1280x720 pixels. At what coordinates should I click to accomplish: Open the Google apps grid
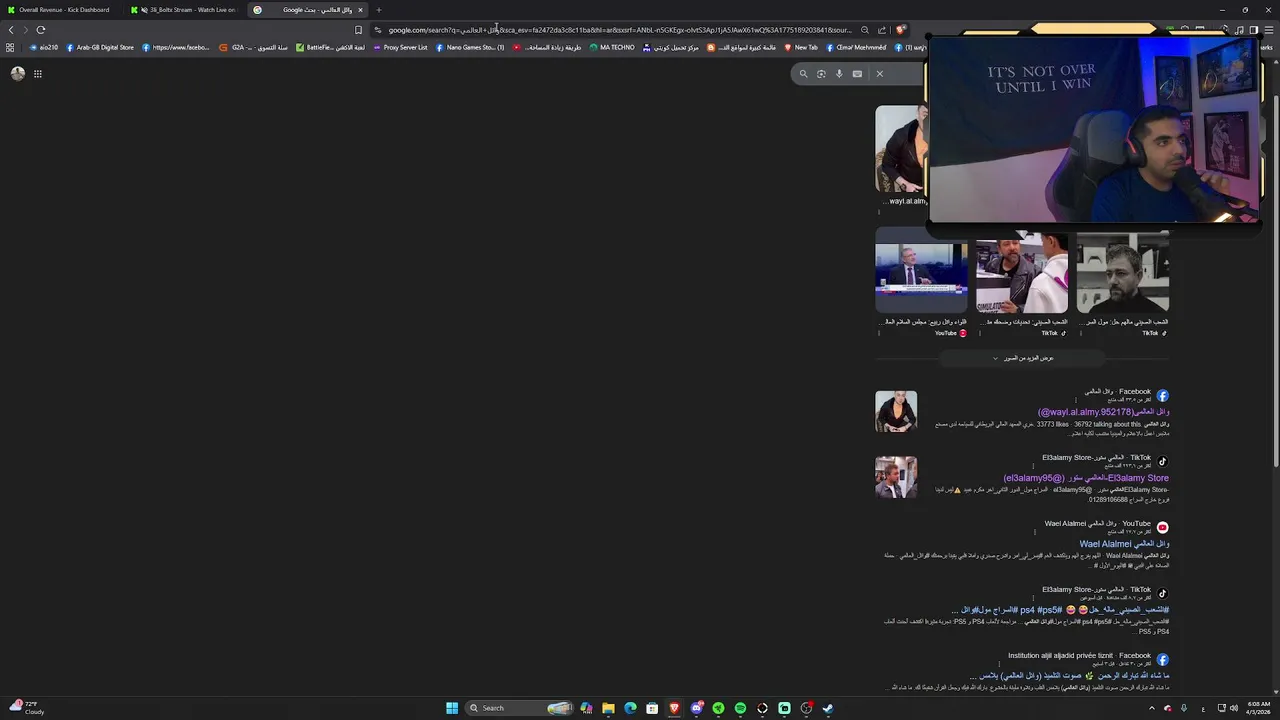click(38, 73)
